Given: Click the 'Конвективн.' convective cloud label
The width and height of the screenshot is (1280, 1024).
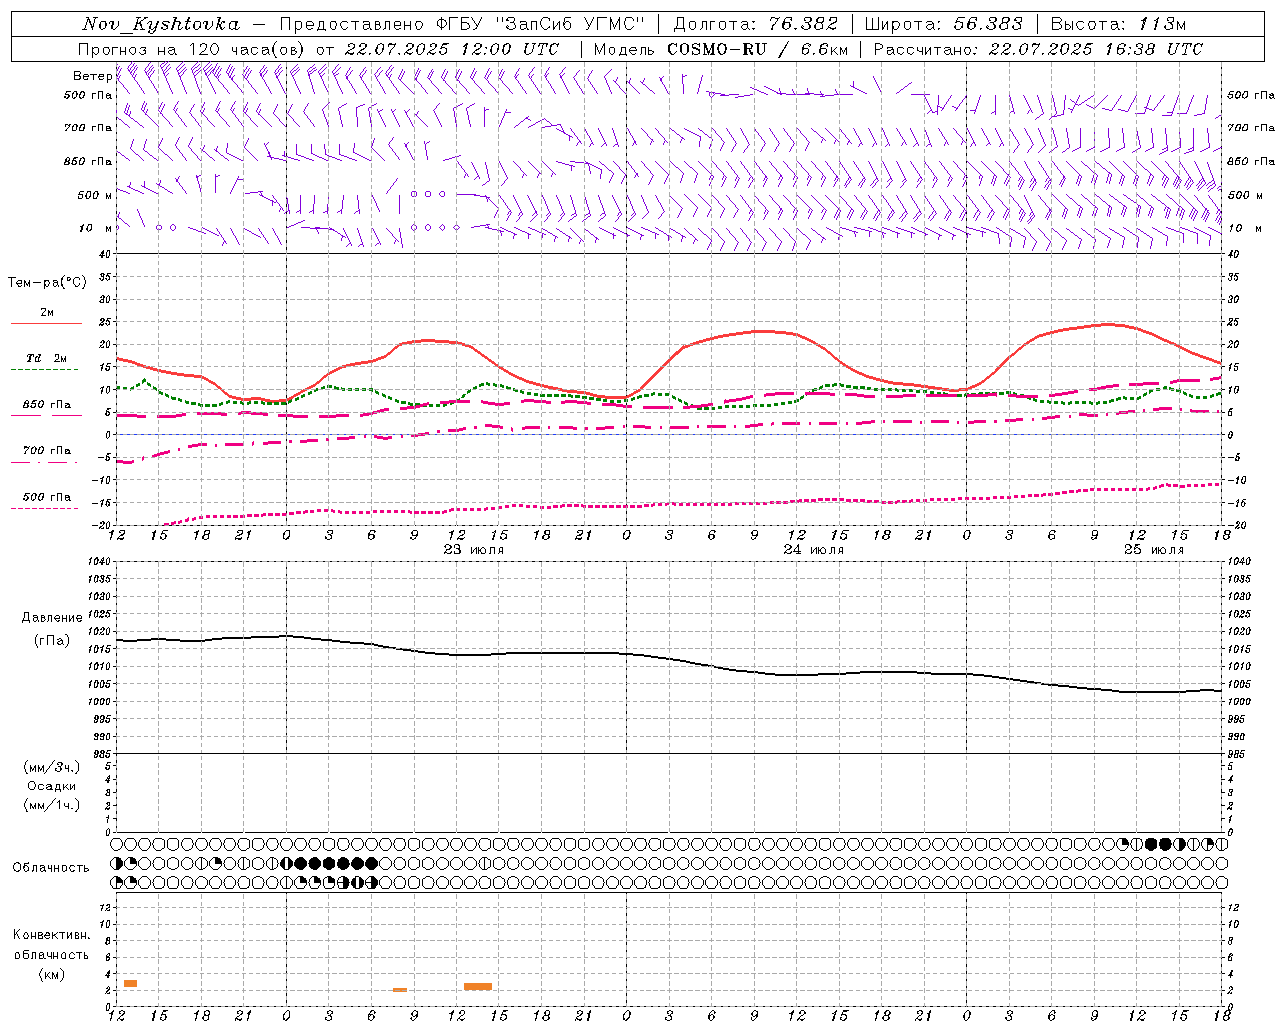Looking at the screenshot, I should pos(51,935).
